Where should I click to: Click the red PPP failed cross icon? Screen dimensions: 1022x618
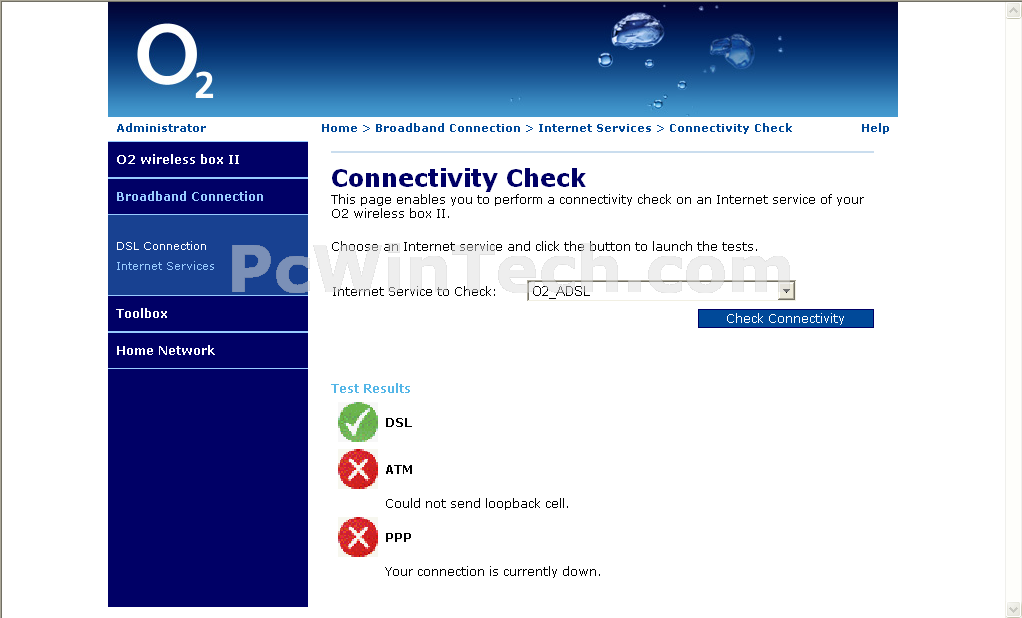pyautogui.click(x=358, y=537)
